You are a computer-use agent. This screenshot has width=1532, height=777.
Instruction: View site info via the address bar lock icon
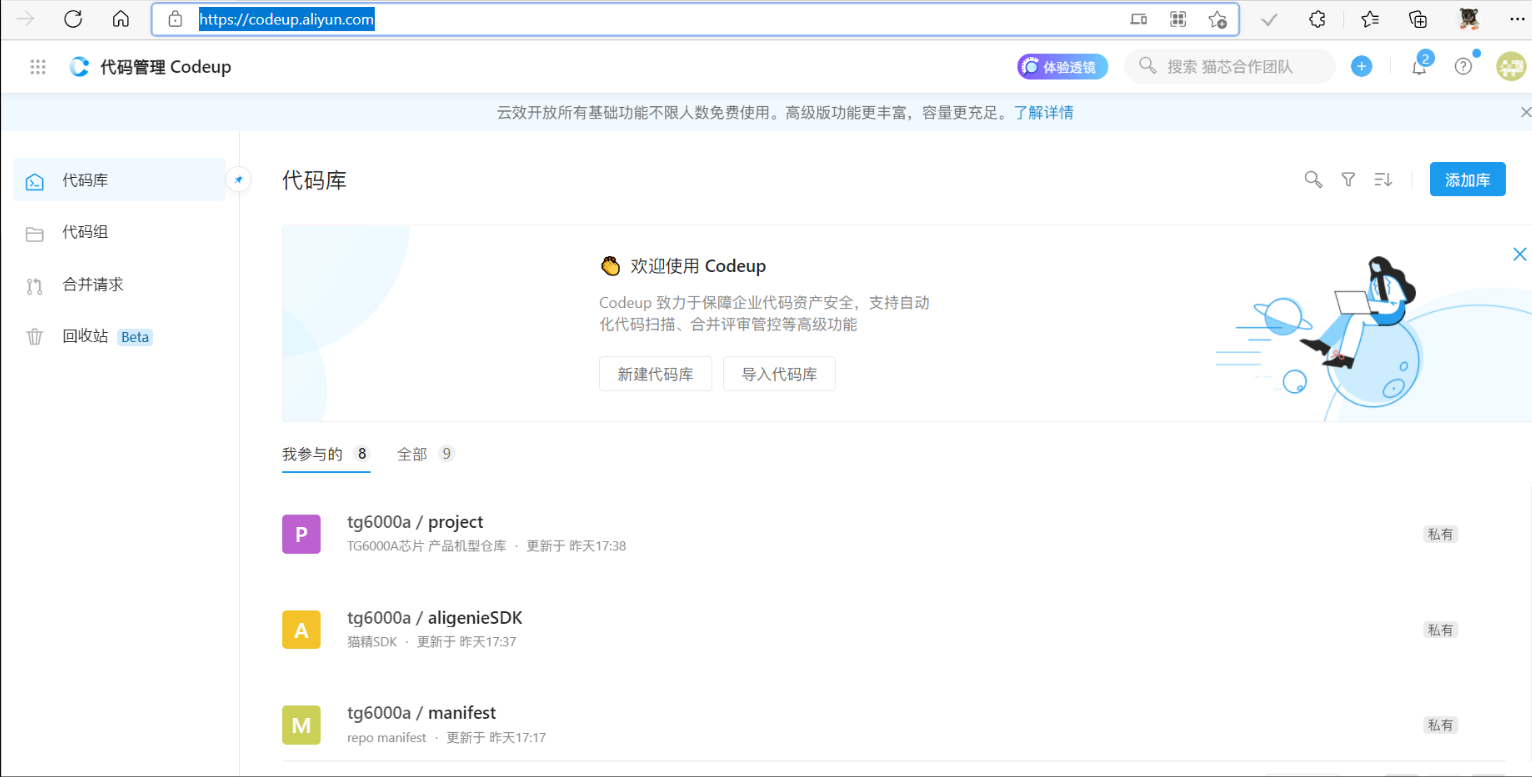coord(176,19)
